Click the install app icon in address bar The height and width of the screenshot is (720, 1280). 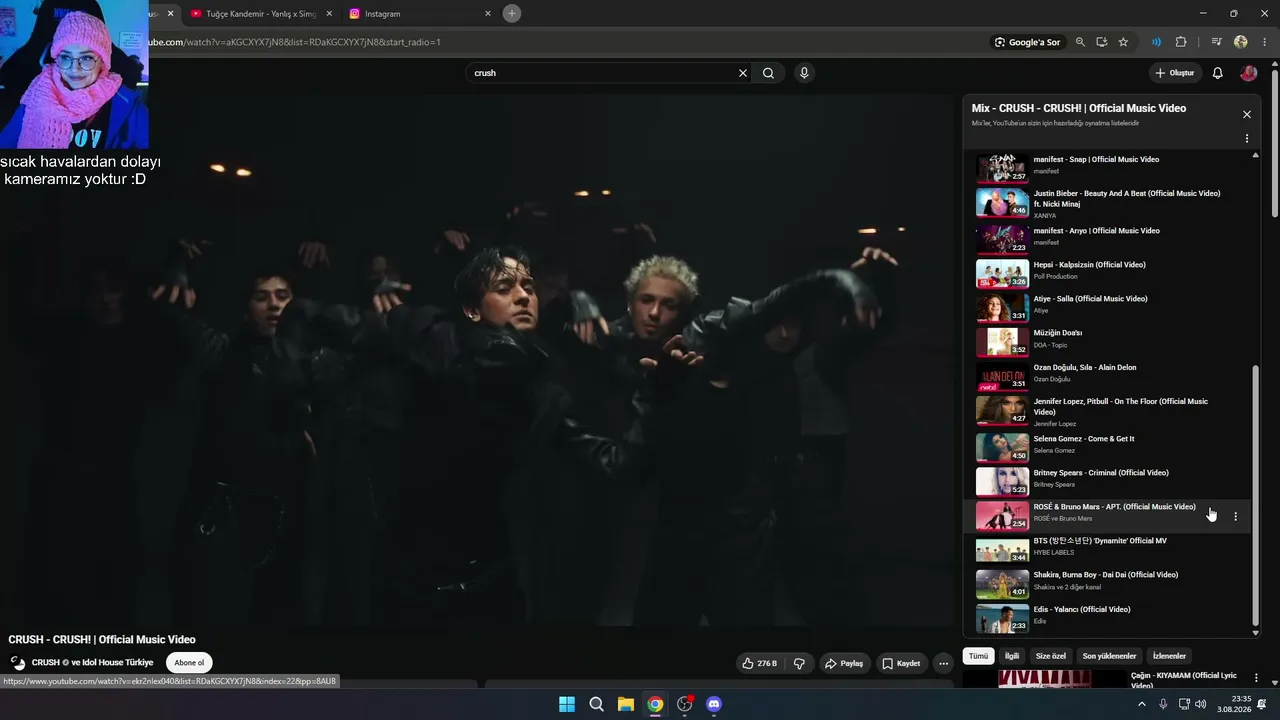tap(1101, 42)
